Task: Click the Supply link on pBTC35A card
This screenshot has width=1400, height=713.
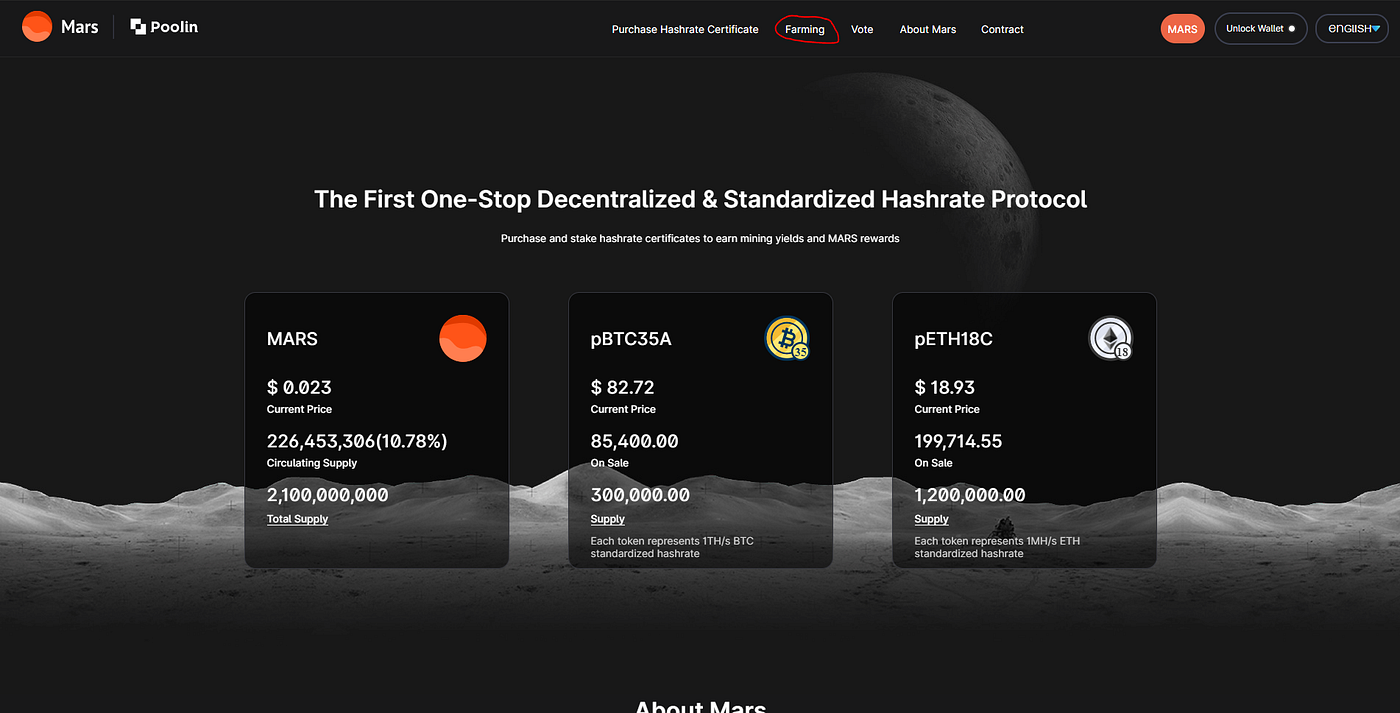Action: point(607,518)
